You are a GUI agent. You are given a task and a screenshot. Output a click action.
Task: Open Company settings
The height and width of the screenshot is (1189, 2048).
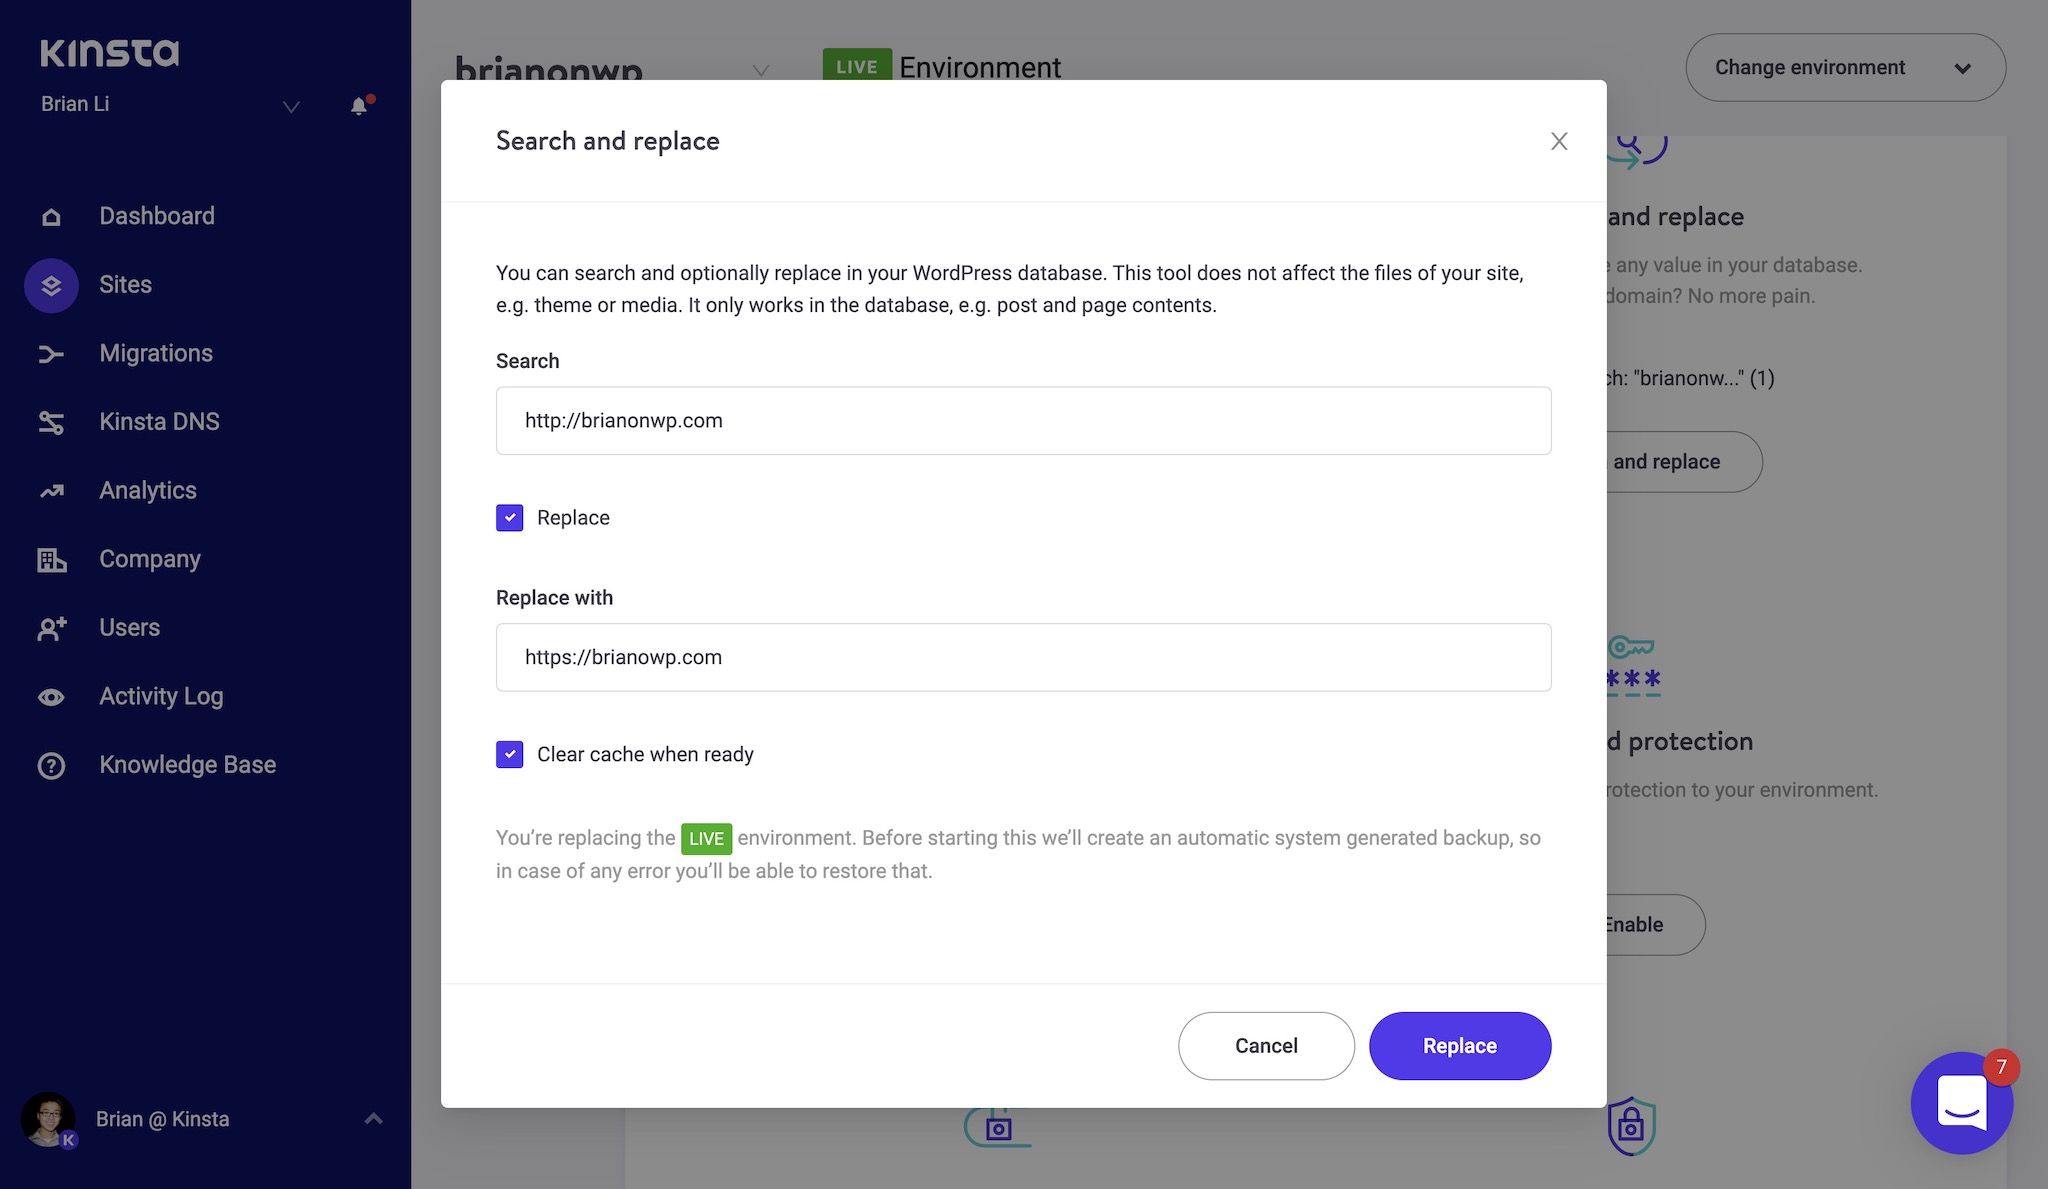(x=150, y=560)
